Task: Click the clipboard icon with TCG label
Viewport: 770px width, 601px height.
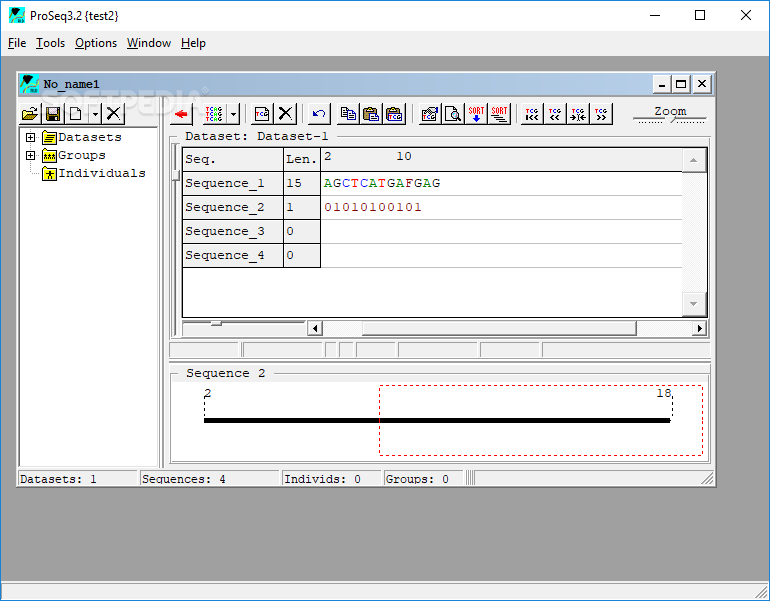Action: point(394,114)
